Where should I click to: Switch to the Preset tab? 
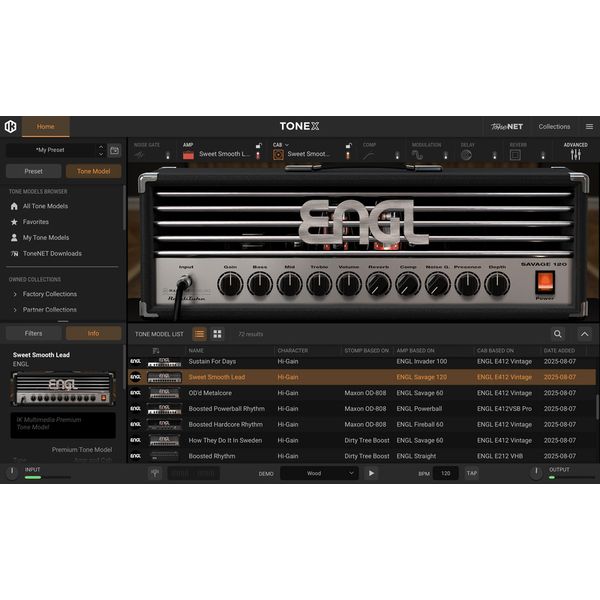pos(34,171)
